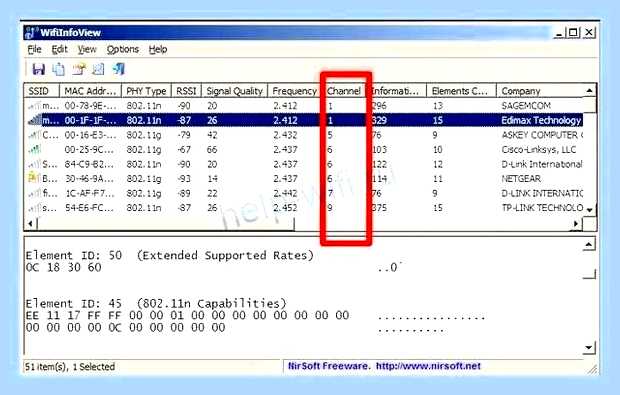Click the list's scroll up arrow
Viewport: 620px width, 395px height.
coord(589,91)
